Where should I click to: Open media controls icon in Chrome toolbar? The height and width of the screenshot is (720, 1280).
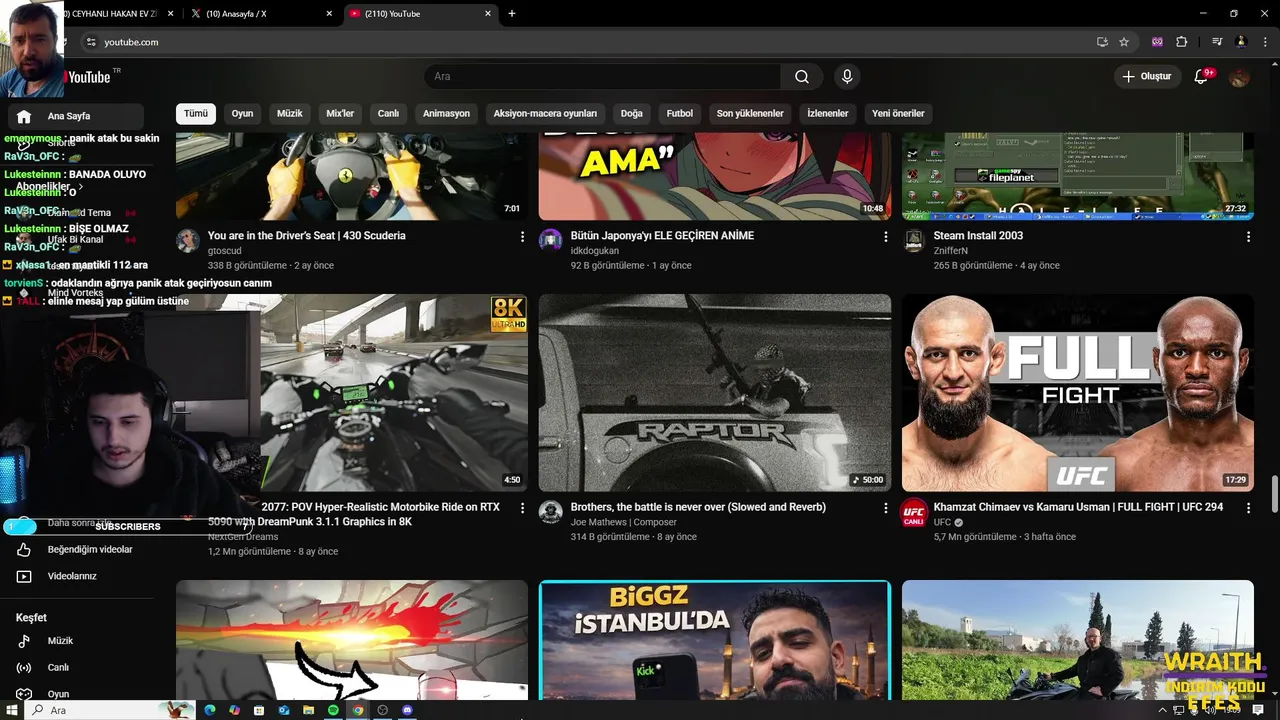coord(1217,42)
